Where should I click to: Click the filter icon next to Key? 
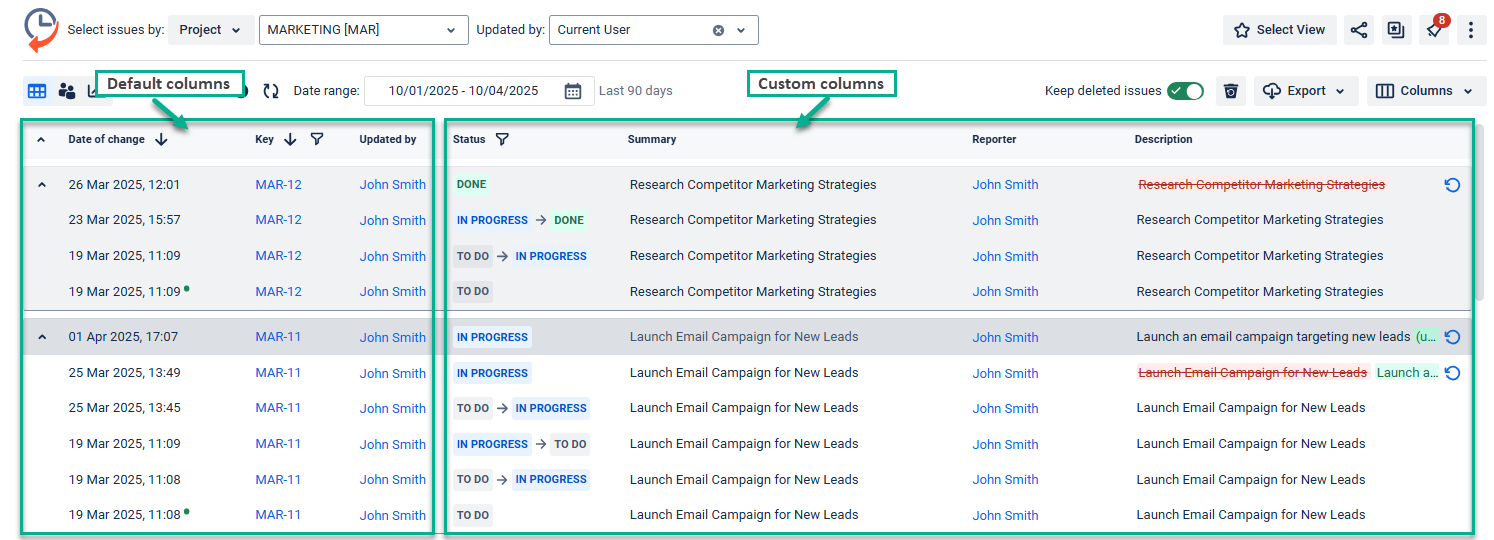click(317, 139)
